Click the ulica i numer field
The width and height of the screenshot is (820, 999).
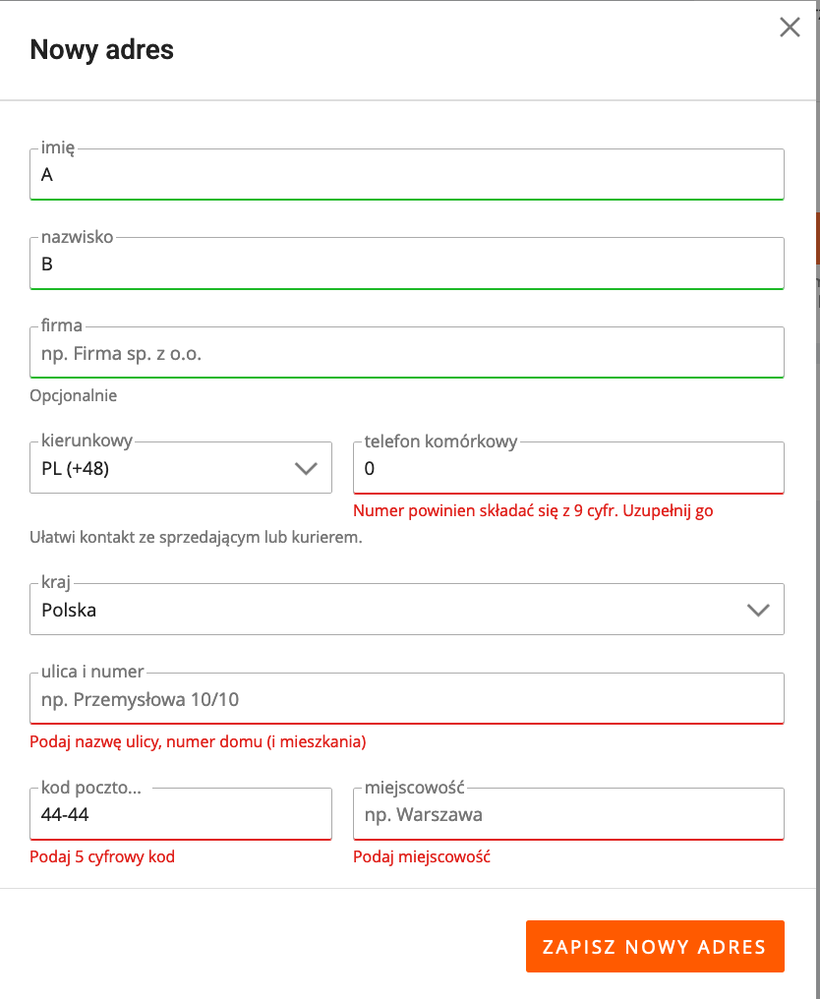(406, 699)
